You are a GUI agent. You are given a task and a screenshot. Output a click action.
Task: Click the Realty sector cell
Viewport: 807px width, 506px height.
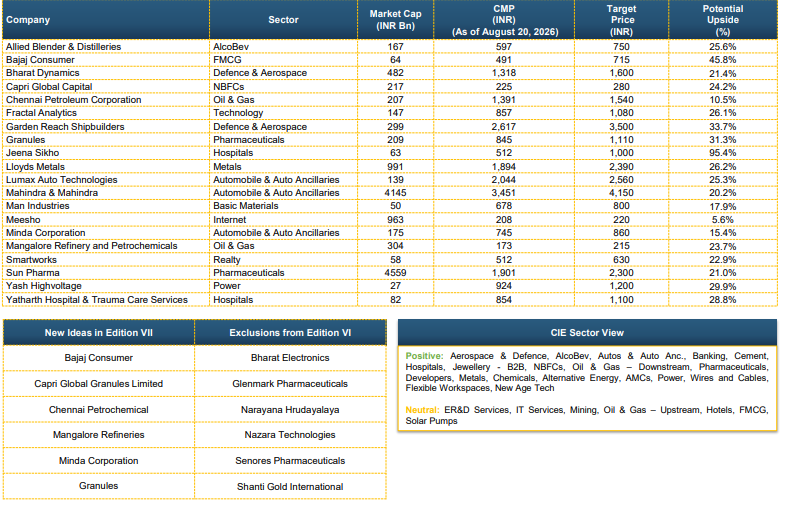click(x=226, y=260)
